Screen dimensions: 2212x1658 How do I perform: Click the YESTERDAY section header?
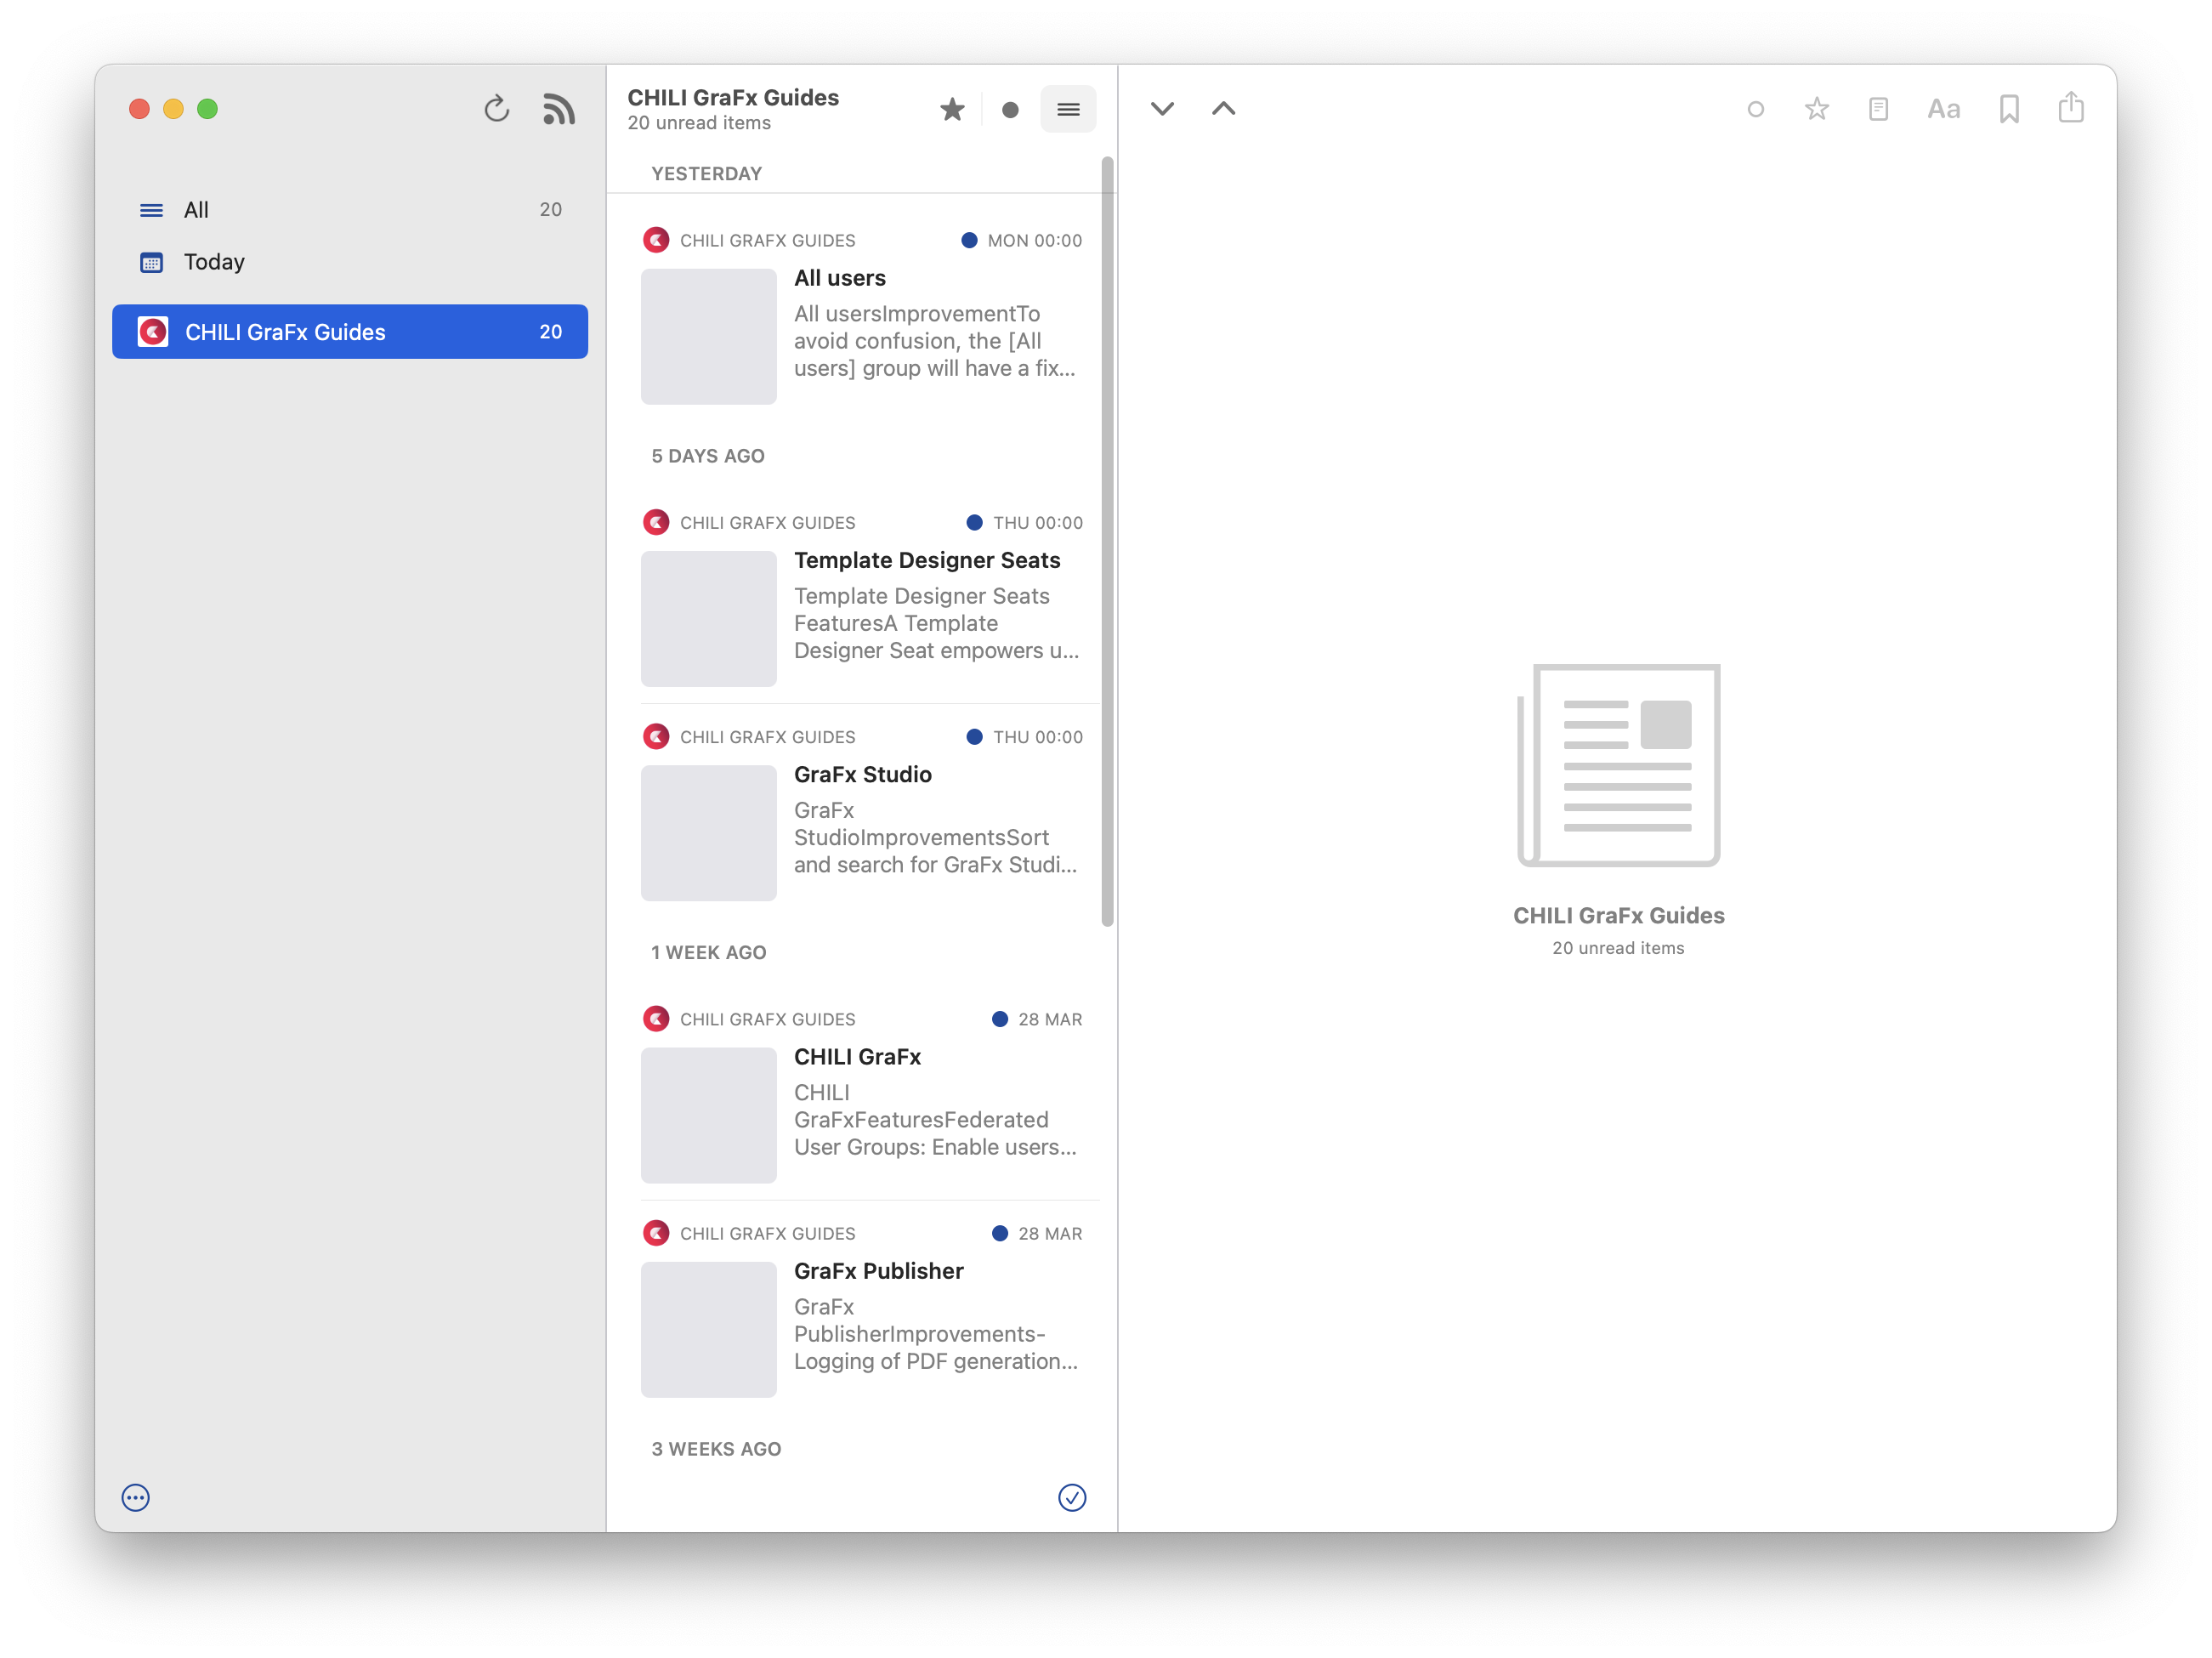(707, 174)
